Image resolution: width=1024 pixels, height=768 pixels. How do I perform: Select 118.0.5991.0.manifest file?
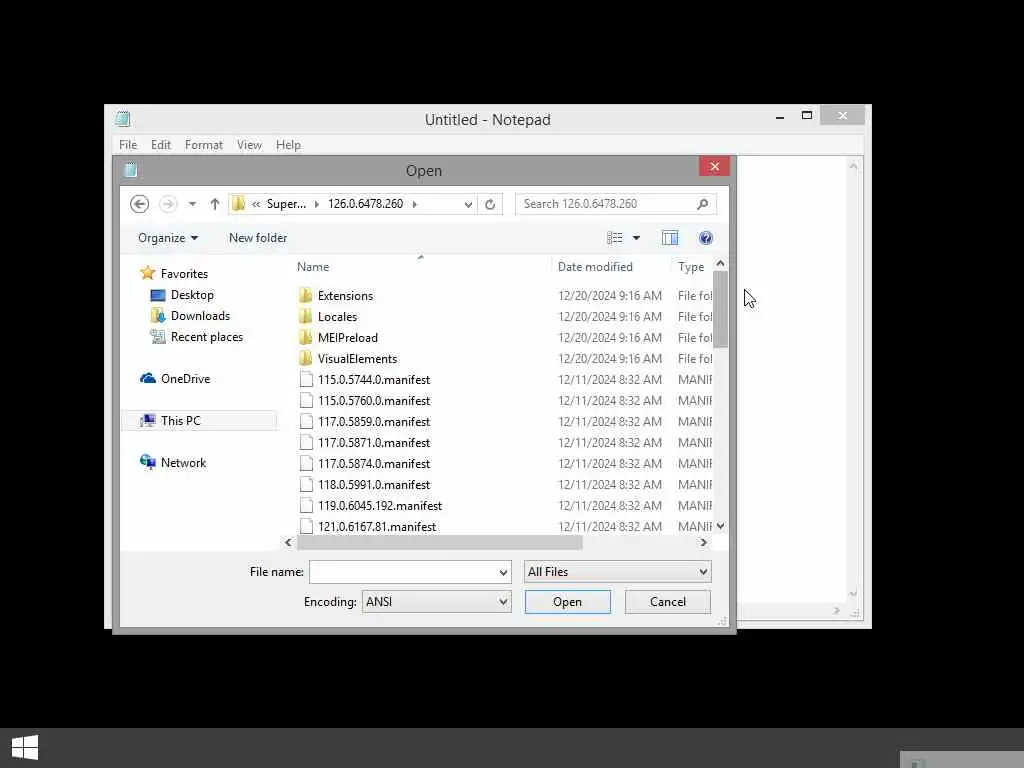click(374, 484)
